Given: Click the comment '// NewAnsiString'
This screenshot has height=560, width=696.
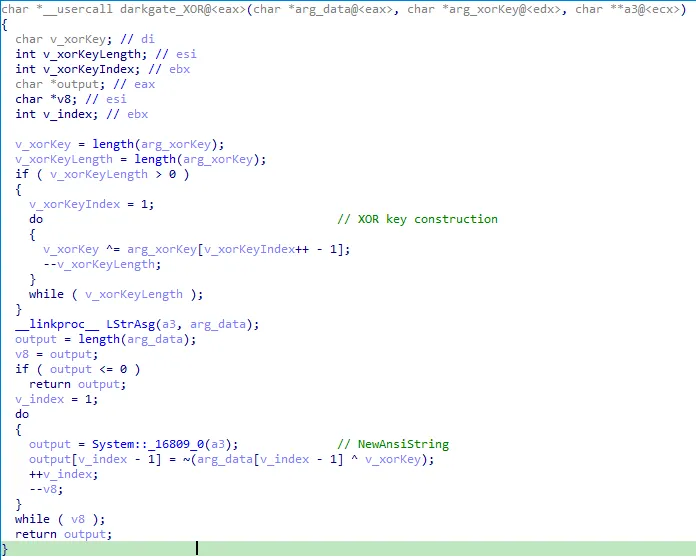Looking at the screenshot, I should click(393, 444).
